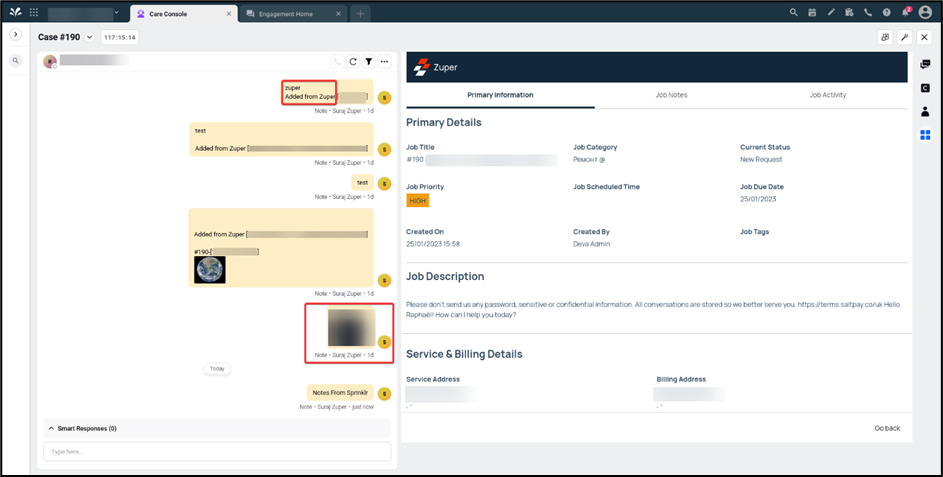Image resolution: width=943 pixels, height=477 pixels.
Task: Expand the left sidebar with the chevron arrow
Action: click(x=16, y=35)
